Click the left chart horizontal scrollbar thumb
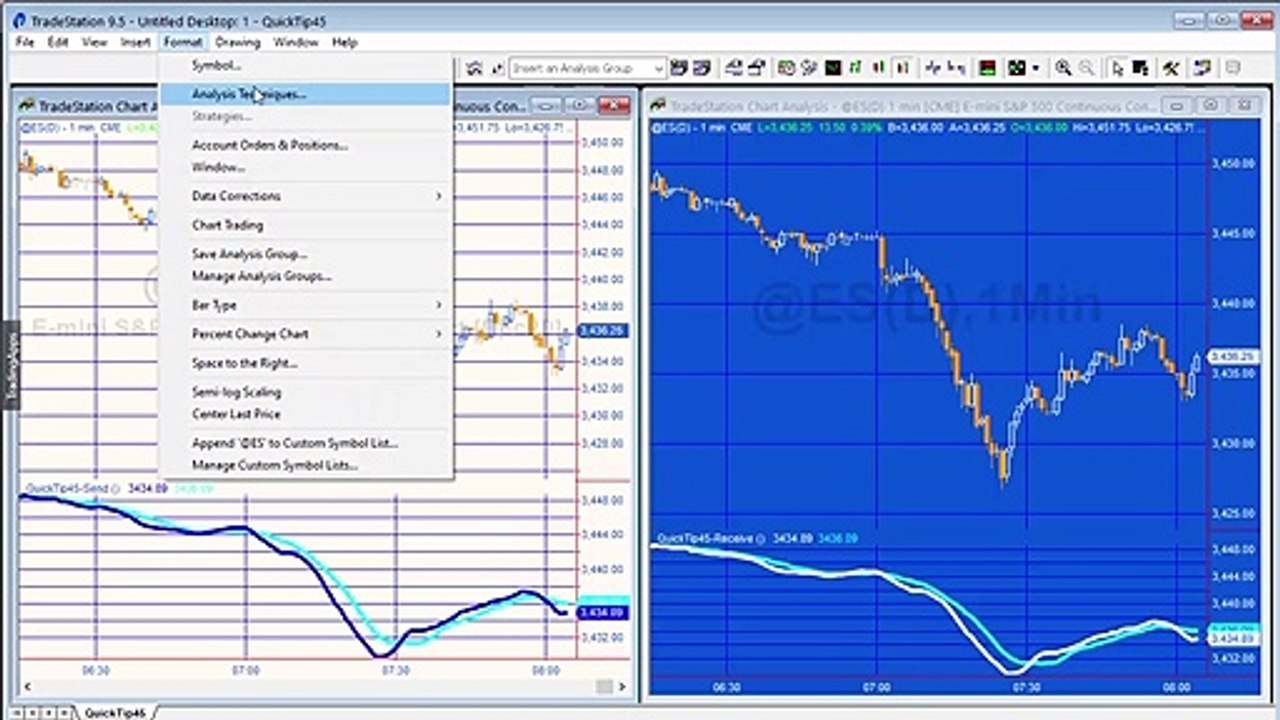The width and height of the screenshot is (1280, 720). (x=604, y=686)
